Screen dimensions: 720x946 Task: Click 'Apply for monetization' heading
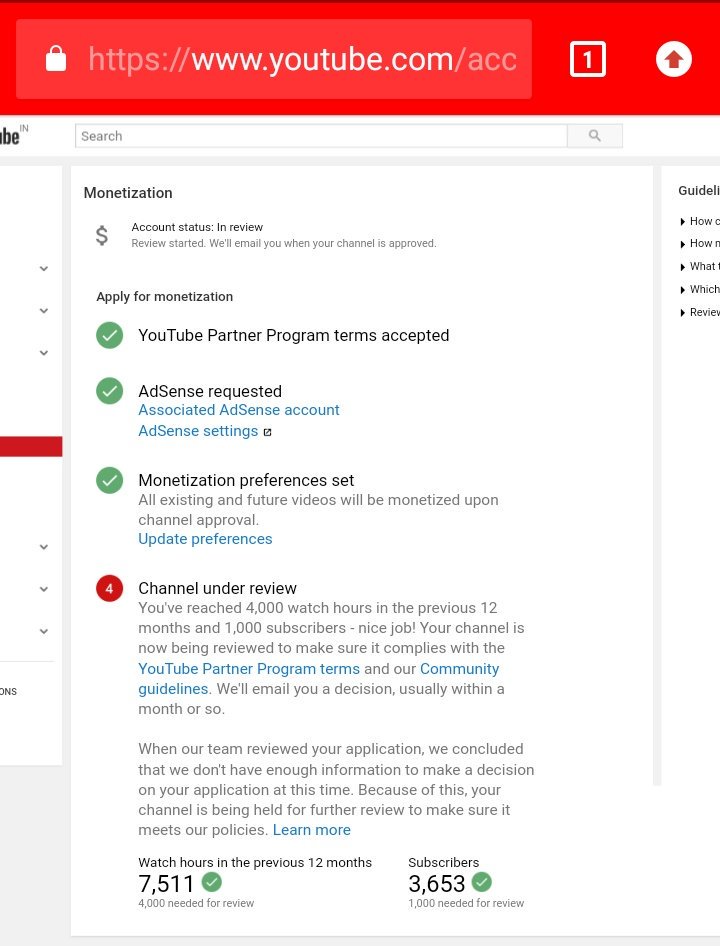tap(165, 296)
